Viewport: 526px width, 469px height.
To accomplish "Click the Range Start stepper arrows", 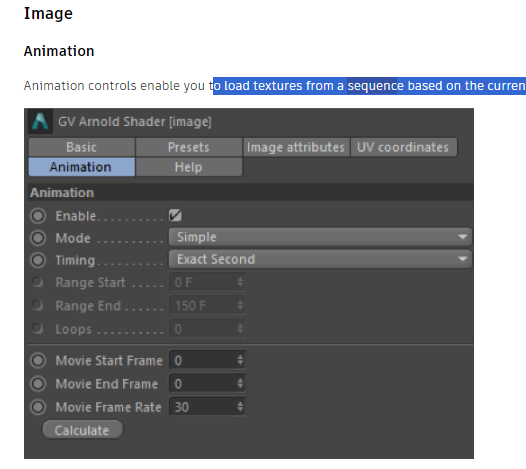I will coord(240,282).
